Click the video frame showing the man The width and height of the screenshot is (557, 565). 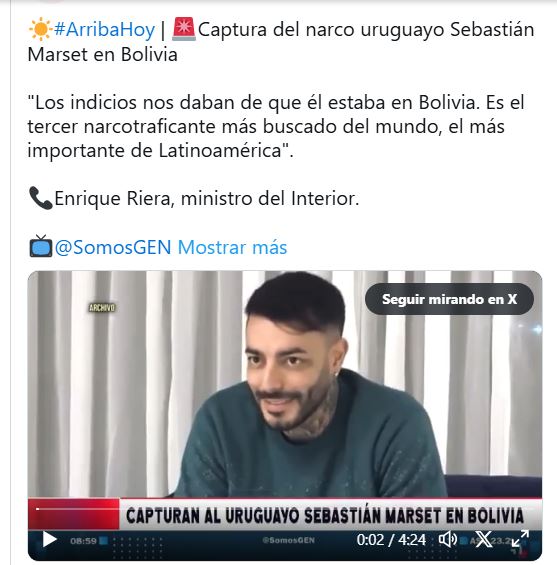pyautogui.click(x=285, y=384)
